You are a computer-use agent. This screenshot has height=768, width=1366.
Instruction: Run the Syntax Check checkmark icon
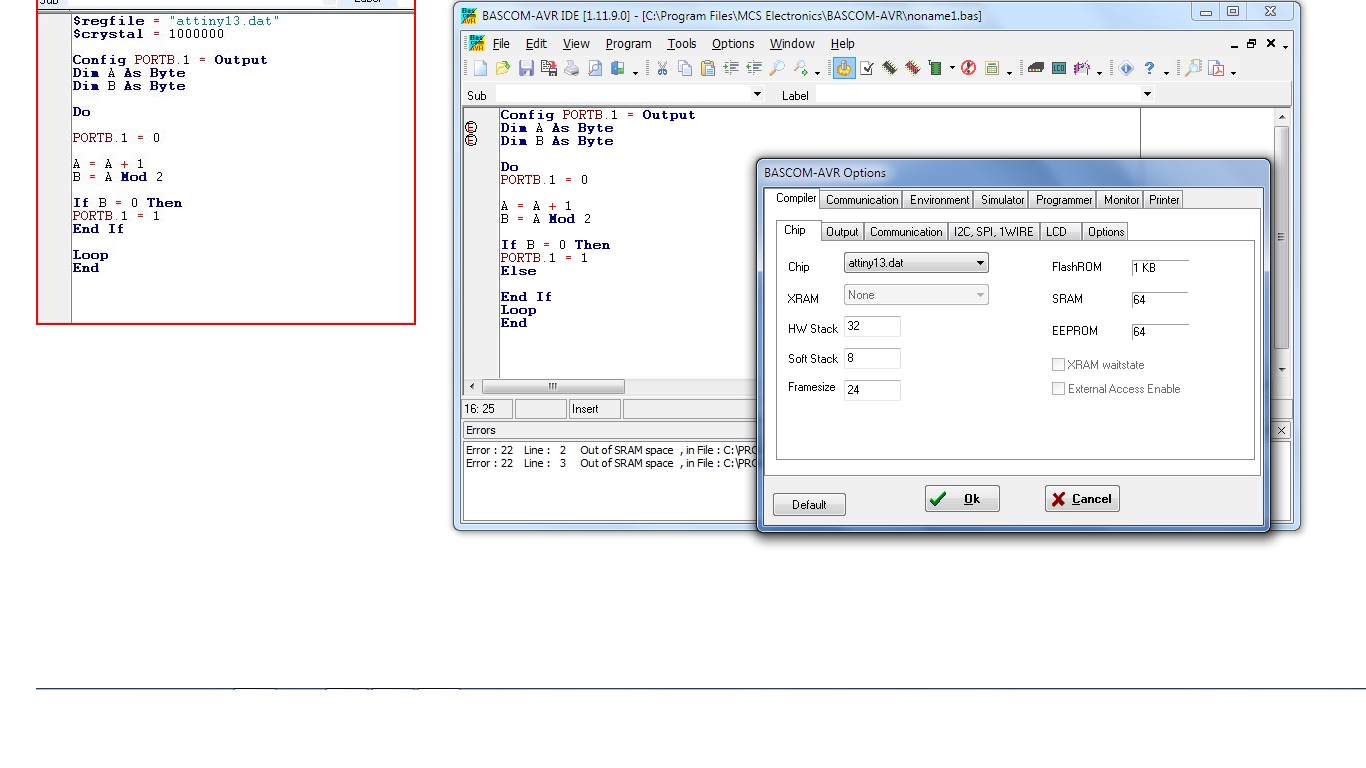(867, 68)
